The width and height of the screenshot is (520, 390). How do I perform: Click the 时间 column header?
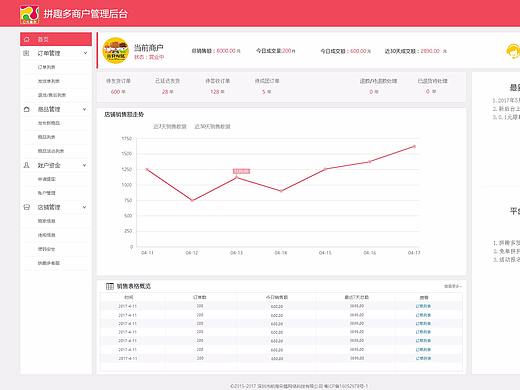click(129, 297)
